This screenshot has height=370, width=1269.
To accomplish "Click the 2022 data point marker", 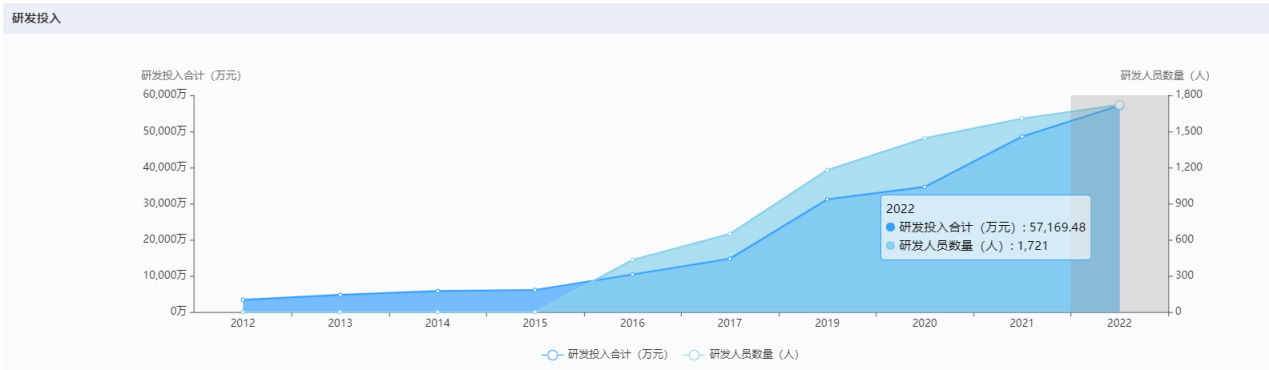I will 1119,105.
